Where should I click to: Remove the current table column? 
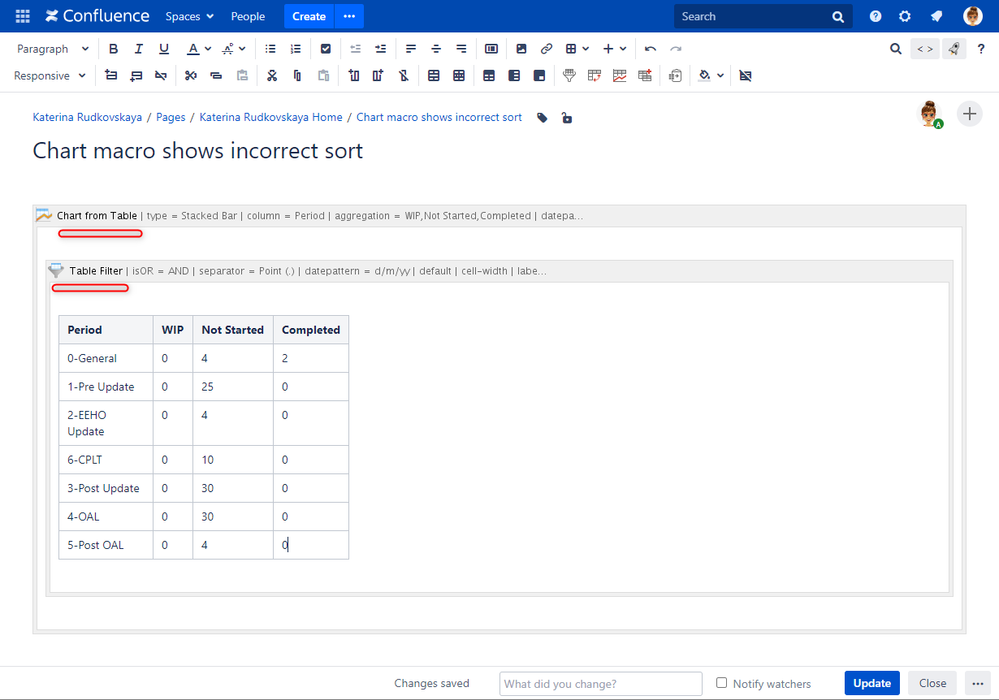pyautogui.click(x=403, y=76)
